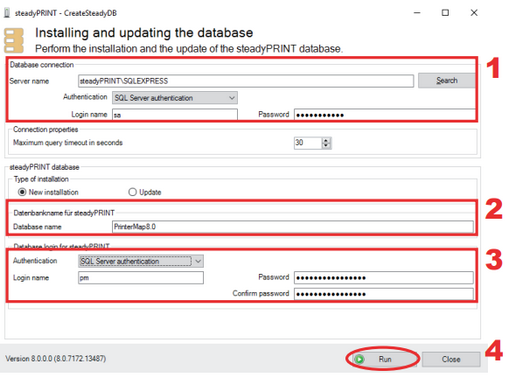509x378 pixels.
Task: Increase the maximum query timeout with the up arrow
Action: [x=326, y=140]
